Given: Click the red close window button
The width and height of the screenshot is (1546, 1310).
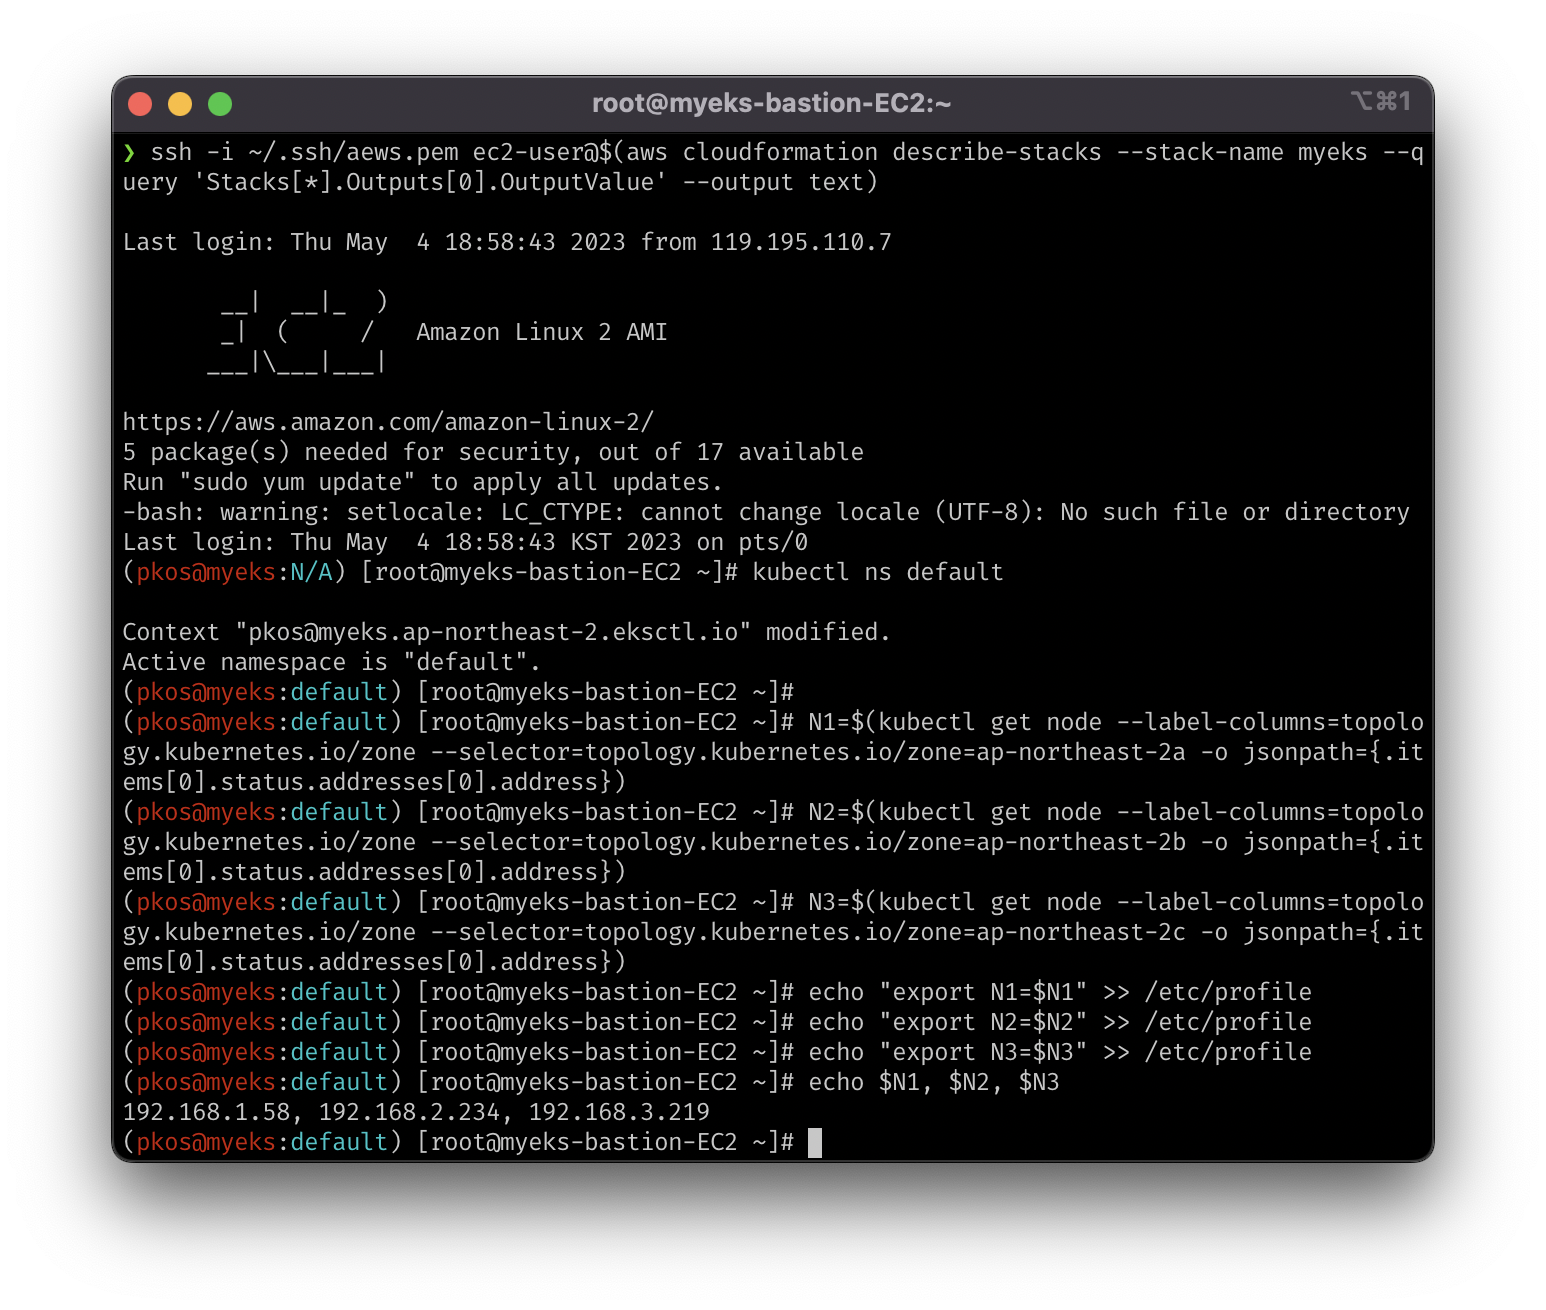Looking at the screenshot, I should click(140, 104).
